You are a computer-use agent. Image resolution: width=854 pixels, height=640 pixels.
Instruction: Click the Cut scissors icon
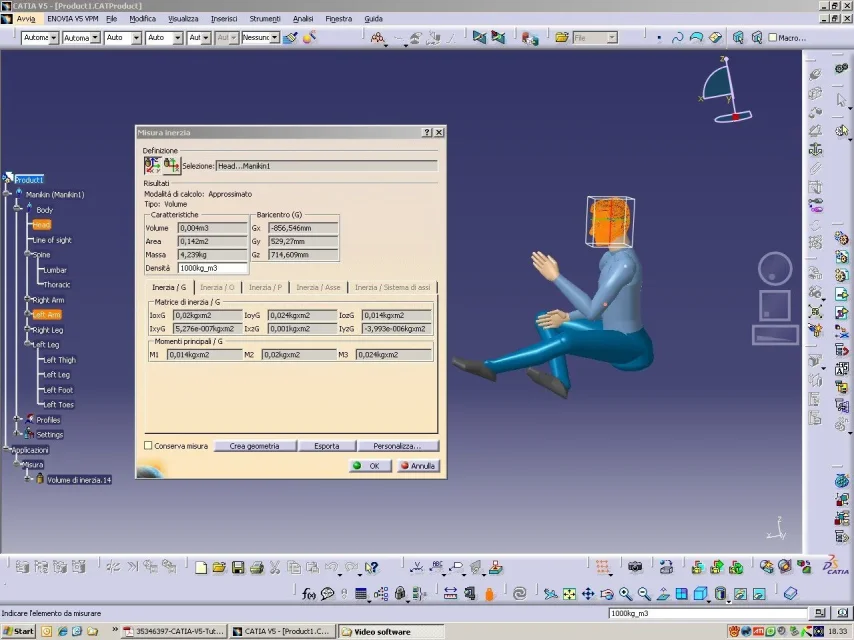(275, 568)
